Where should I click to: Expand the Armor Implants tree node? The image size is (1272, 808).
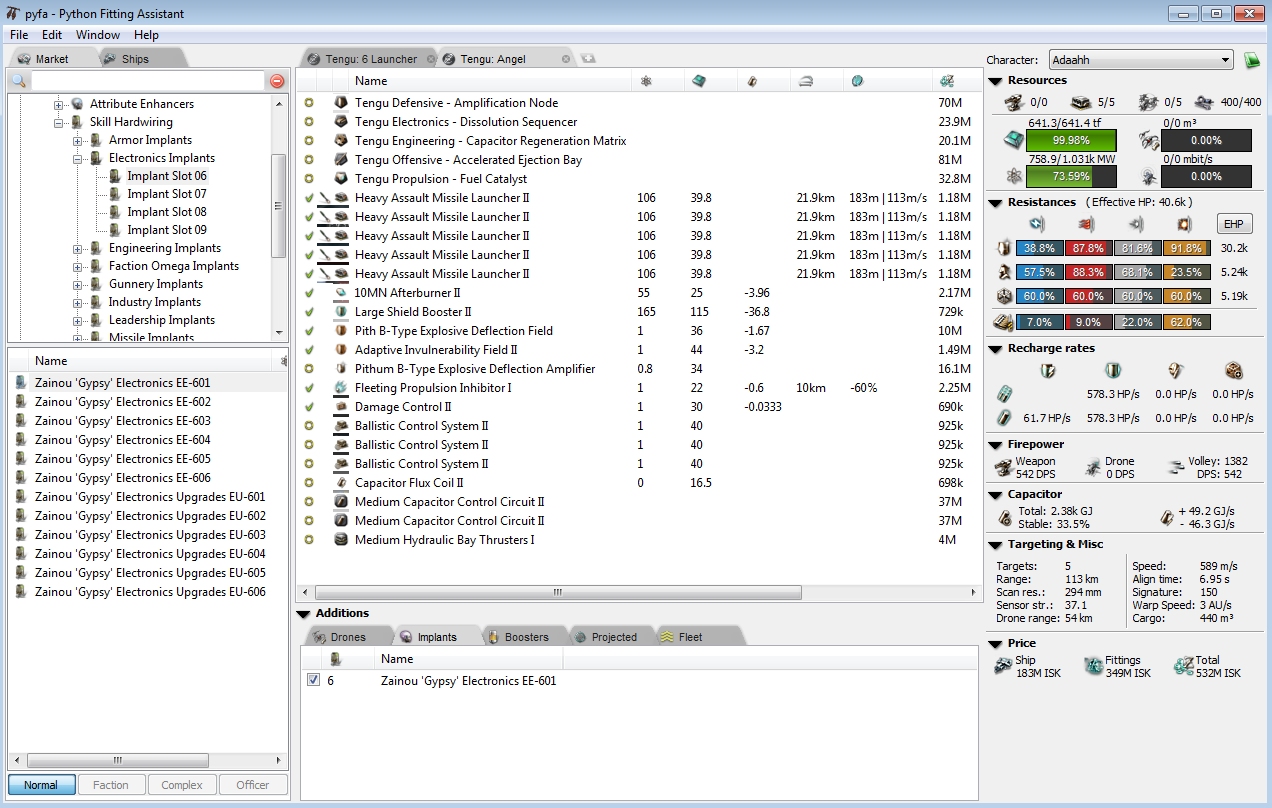78,140
